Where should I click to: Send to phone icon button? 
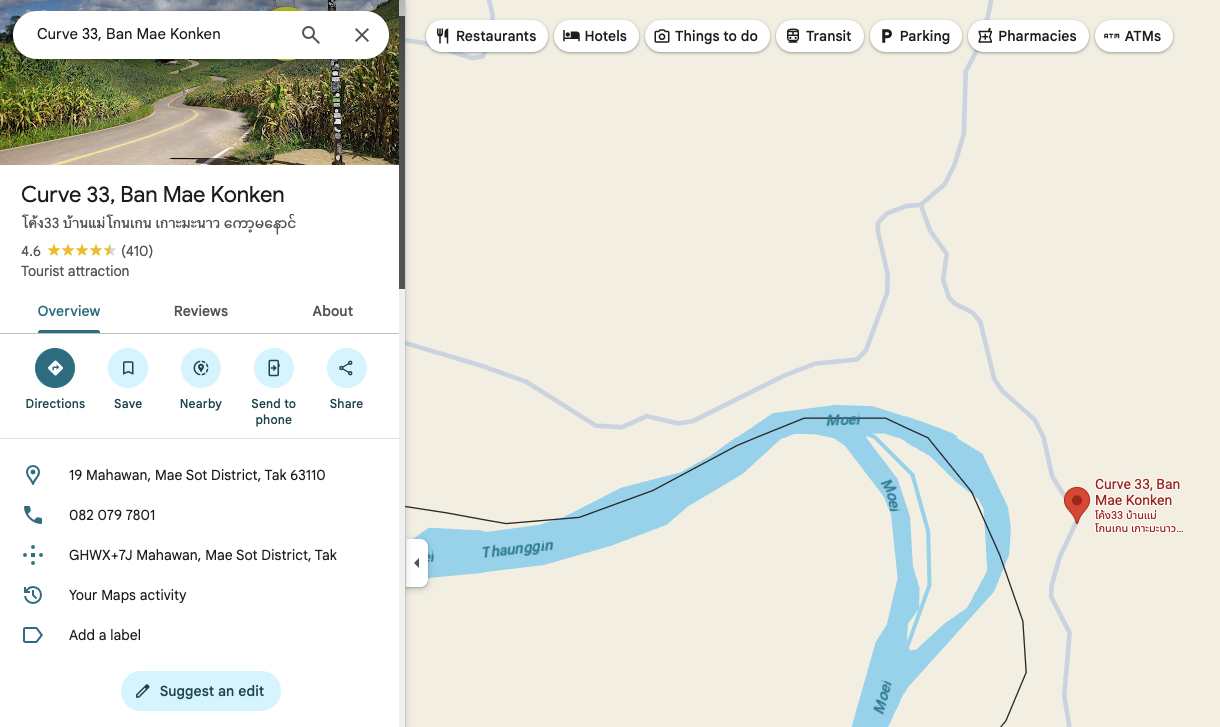coord(274,368)
